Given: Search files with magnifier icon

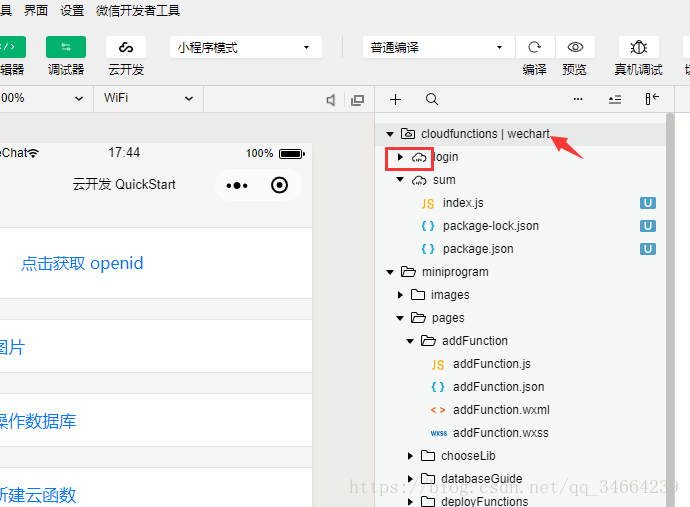Looking at the screenshot, I should click(x=432, y=99).
